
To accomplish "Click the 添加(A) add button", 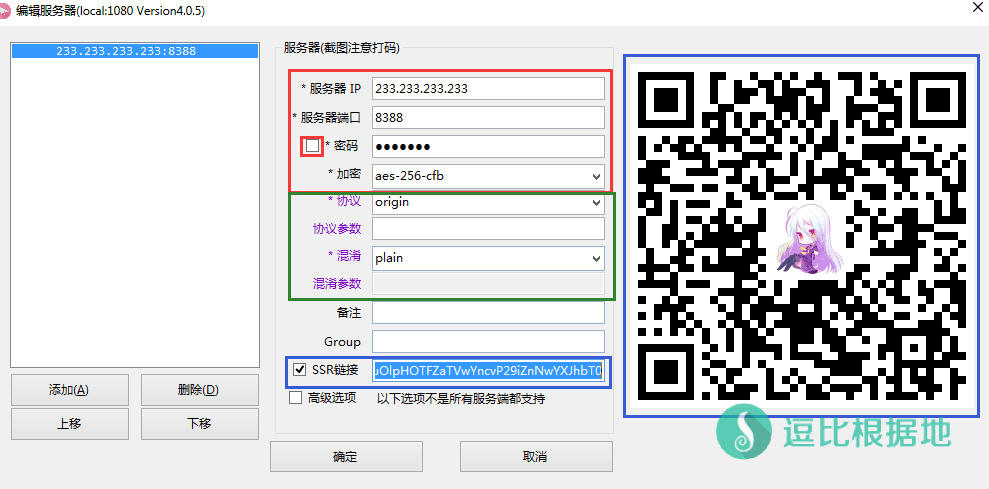I will pyautogui.click(x=69, y=390).
